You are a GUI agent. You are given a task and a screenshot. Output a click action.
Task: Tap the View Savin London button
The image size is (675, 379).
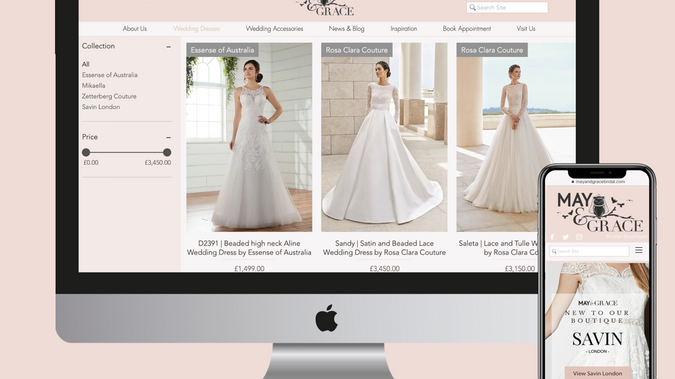pyautogui.click(x=598, y=373)
